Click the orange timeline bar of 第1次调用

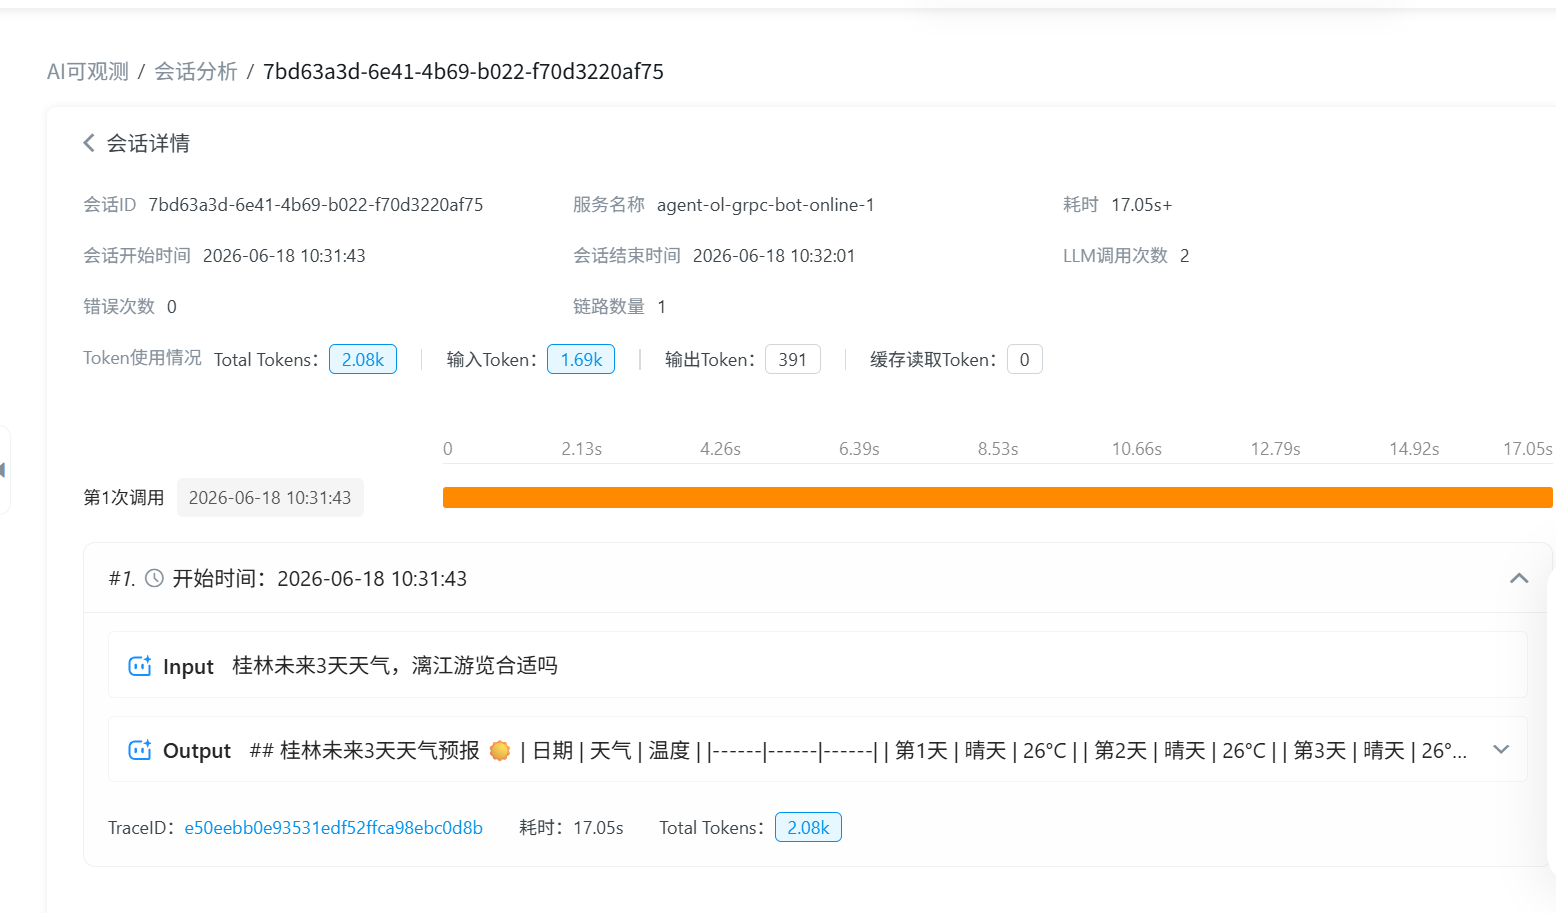[x=997, y=497]
